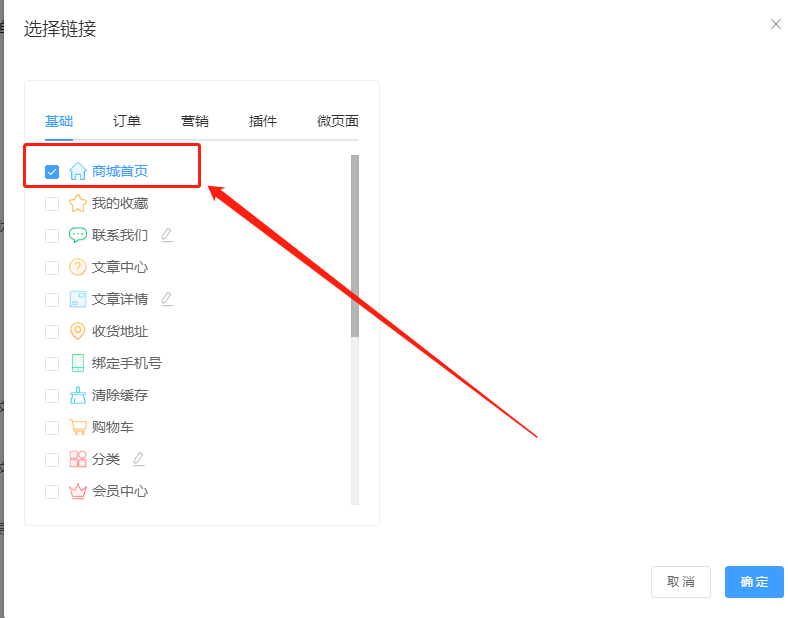Click the home icon for 商城首页
The height and width of the screenshot is (618, 788).
point(77,171)
